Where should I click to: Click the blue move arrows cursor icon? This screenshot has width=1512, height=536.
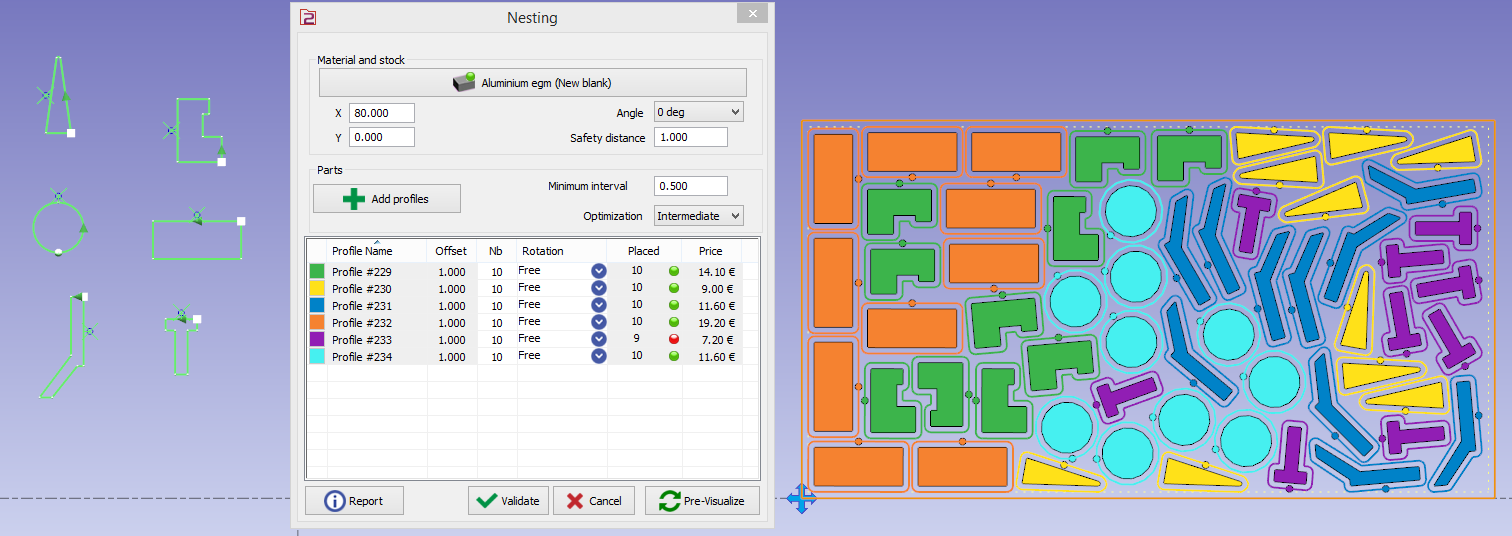[801, 498]
